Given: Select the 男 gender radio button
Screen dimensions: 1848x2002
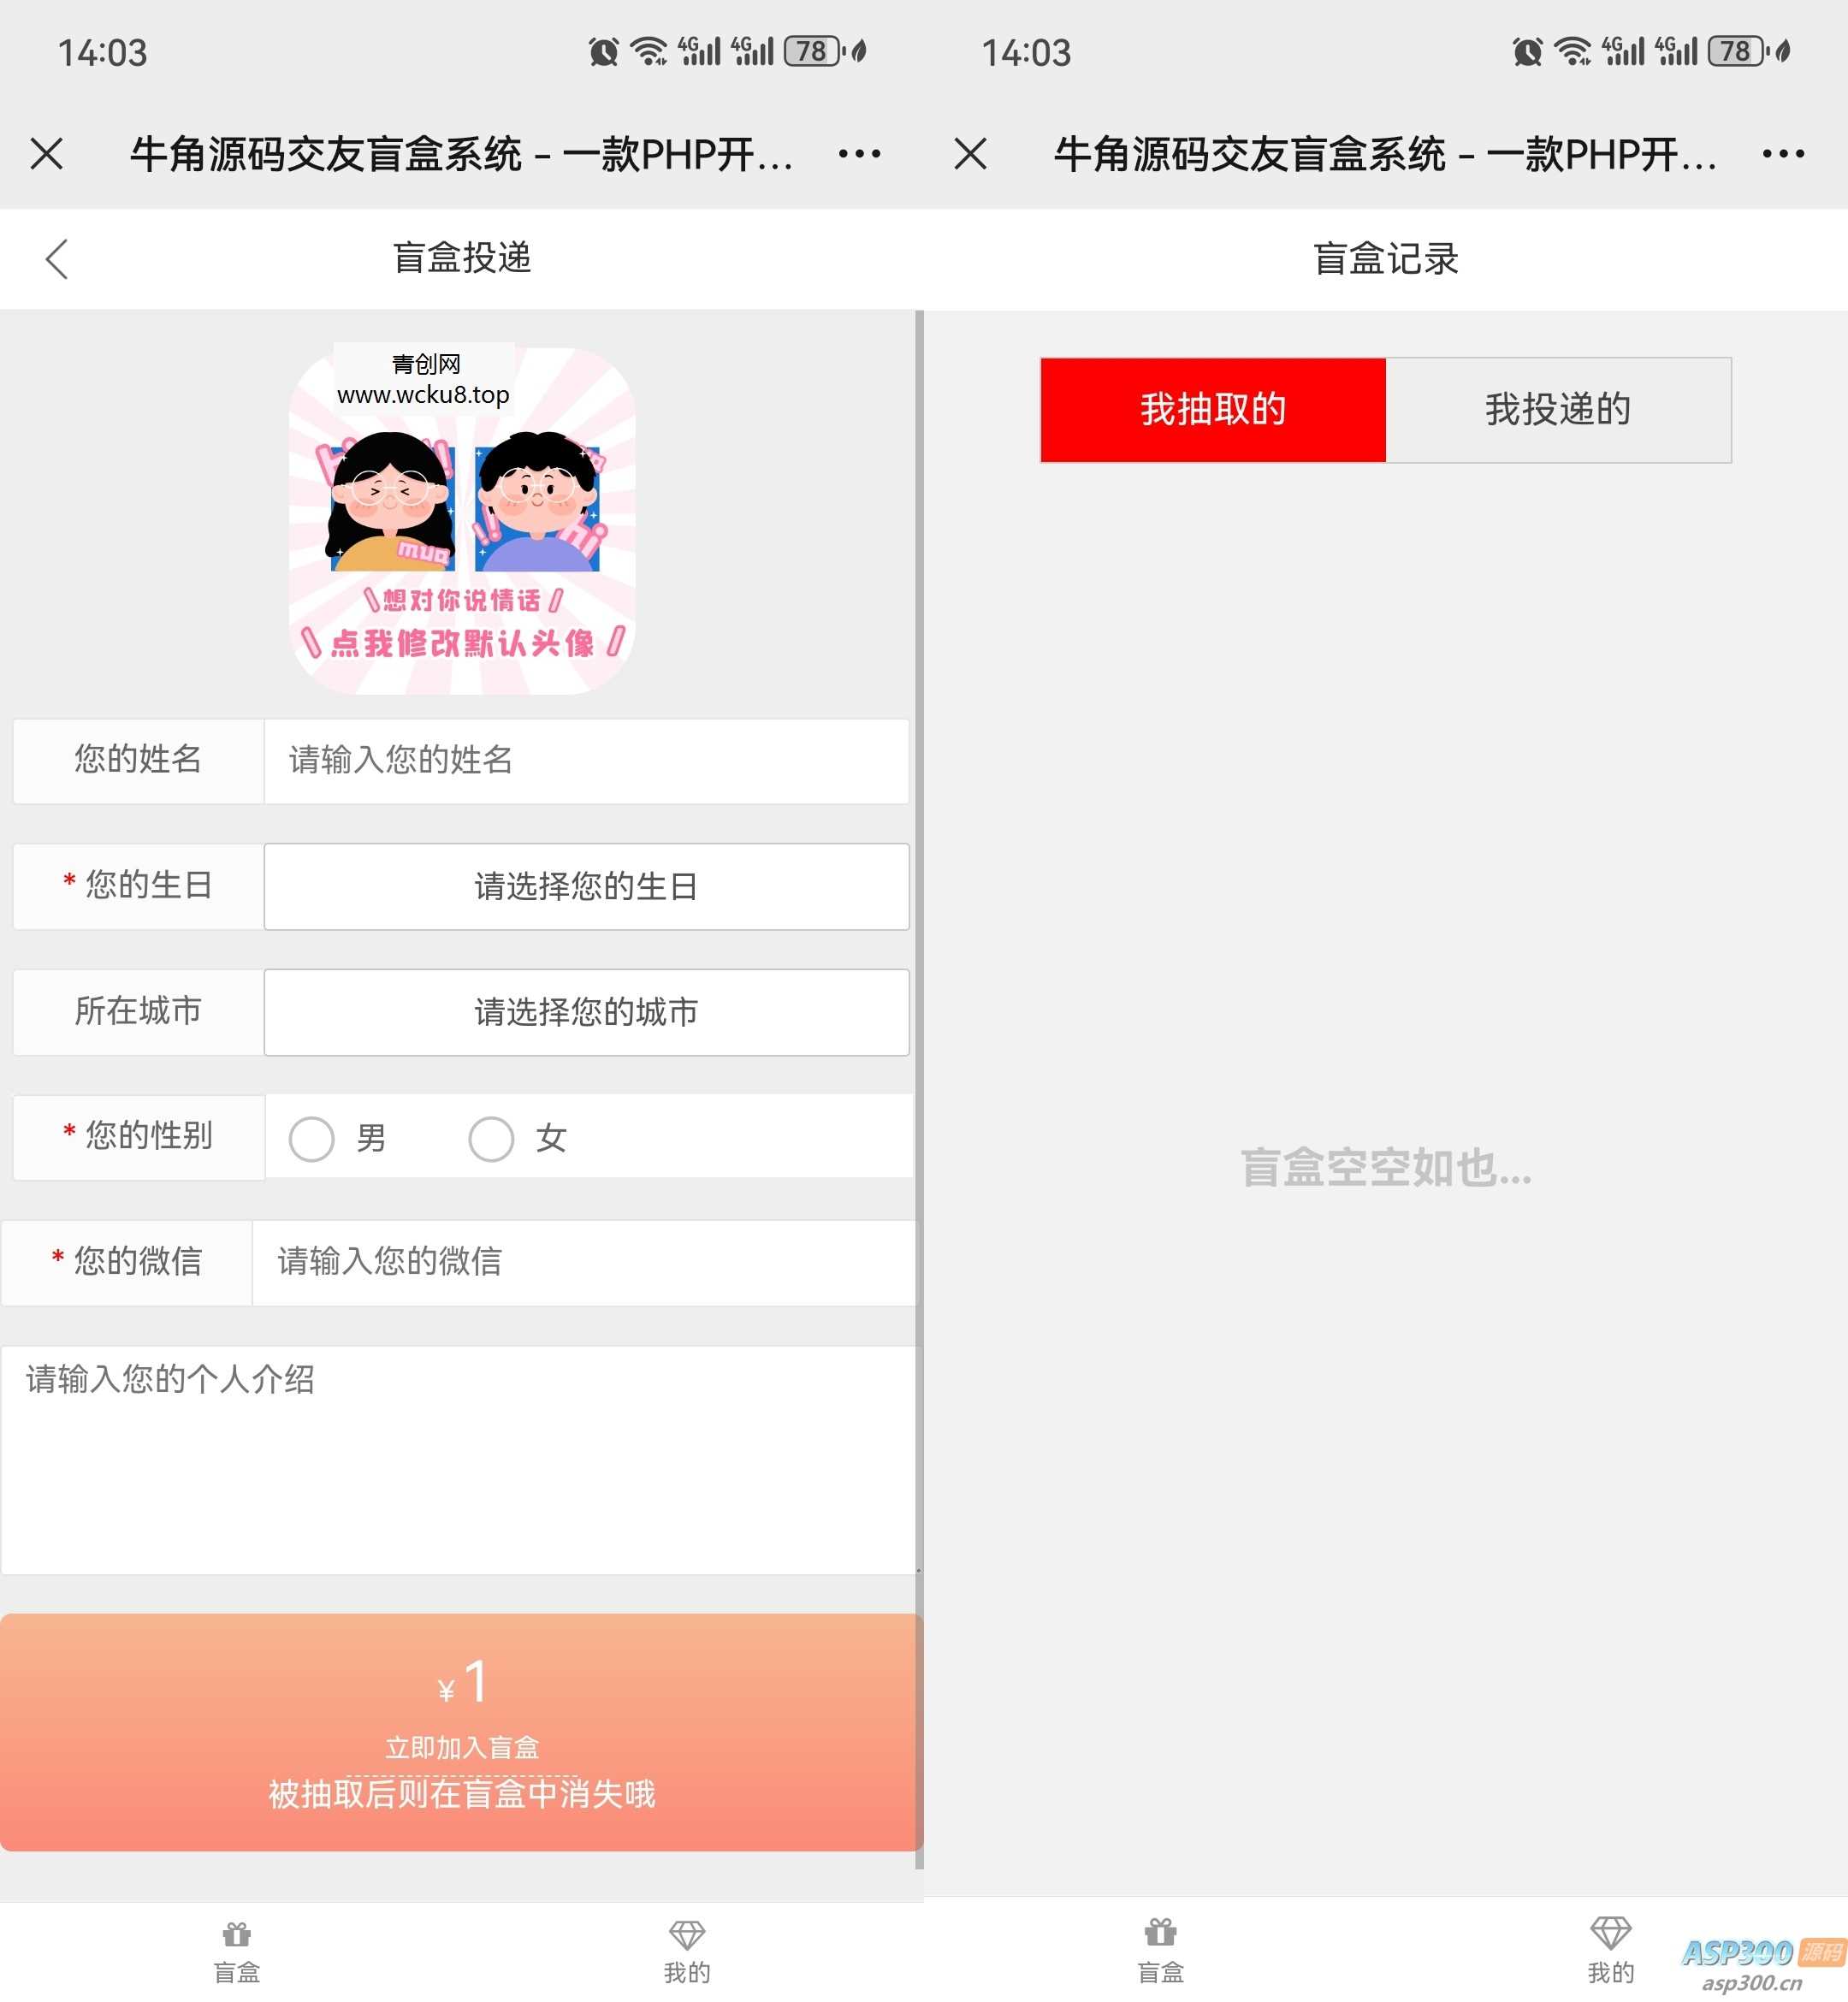Looking at the screenshot, I should (313, 1138).
